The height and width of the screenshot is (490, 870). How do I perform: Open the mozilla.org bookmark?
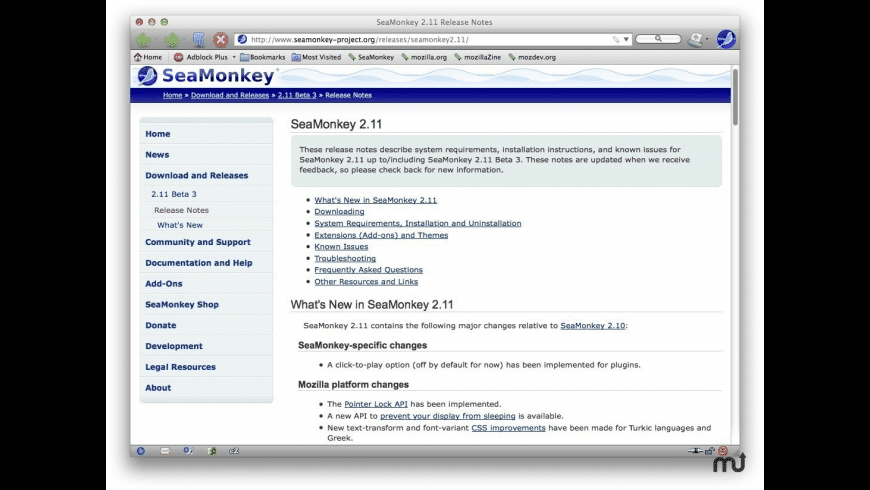click(x=424, y=57)
